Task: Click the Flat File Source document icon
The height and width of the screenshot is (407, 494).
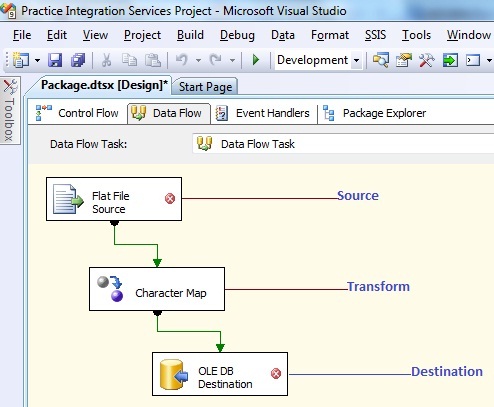Action: [x=68, y=199]
